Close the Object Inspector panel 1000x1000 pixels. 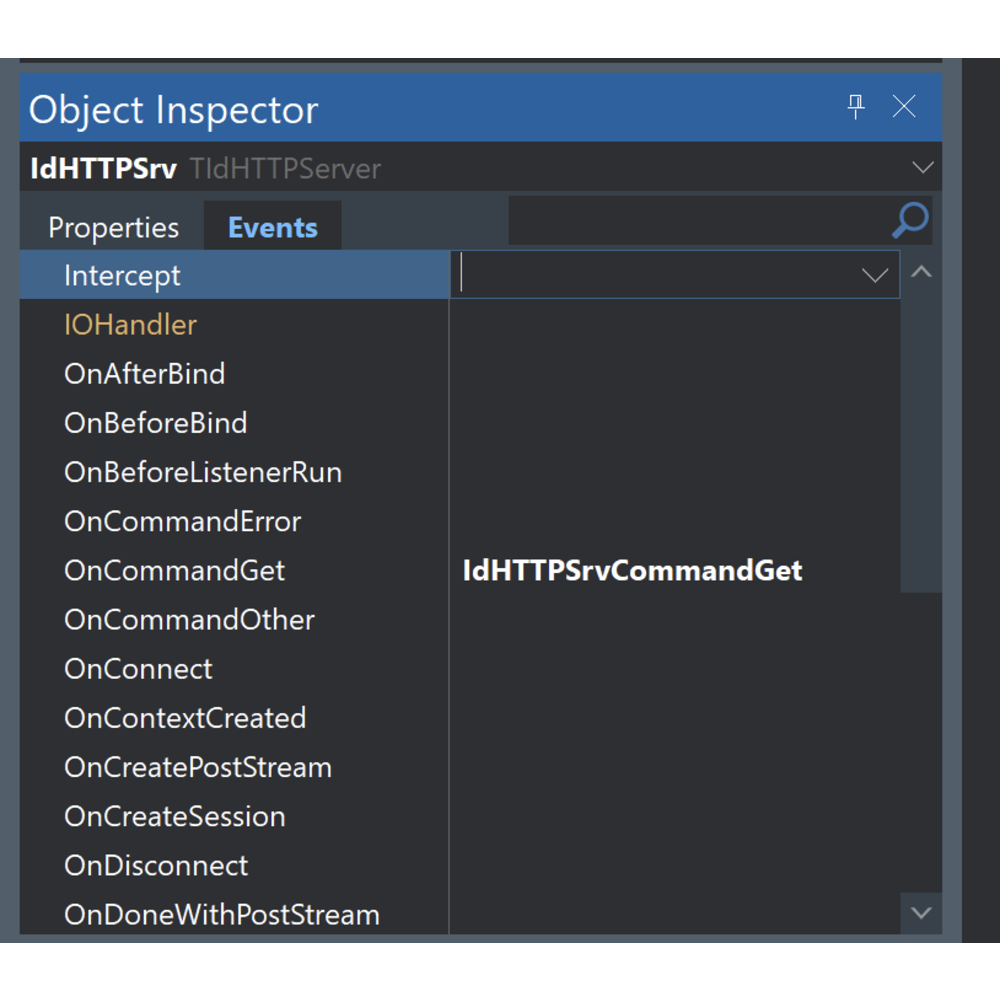coord(904,107)
